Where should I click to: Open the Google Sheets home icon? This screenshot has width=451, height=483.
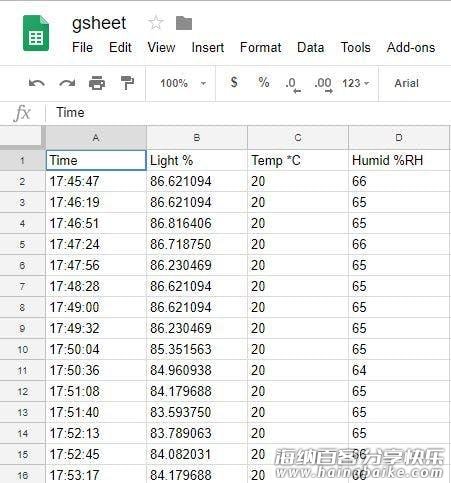click(36, 33)
